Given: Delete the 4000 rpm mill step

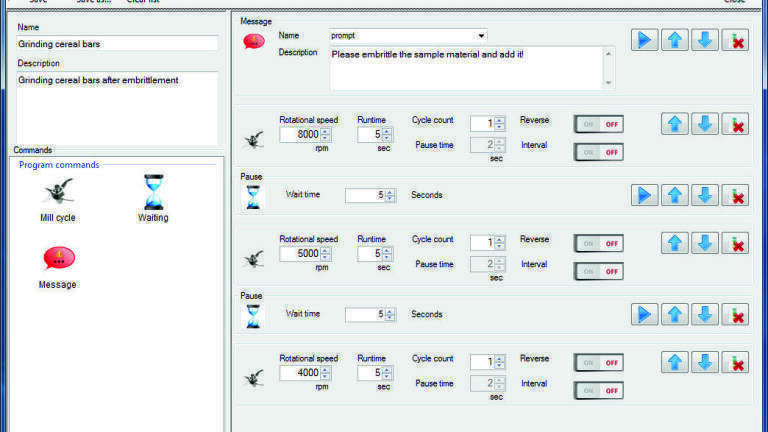Looking at the screenshot, I should [x=735, y=362].
